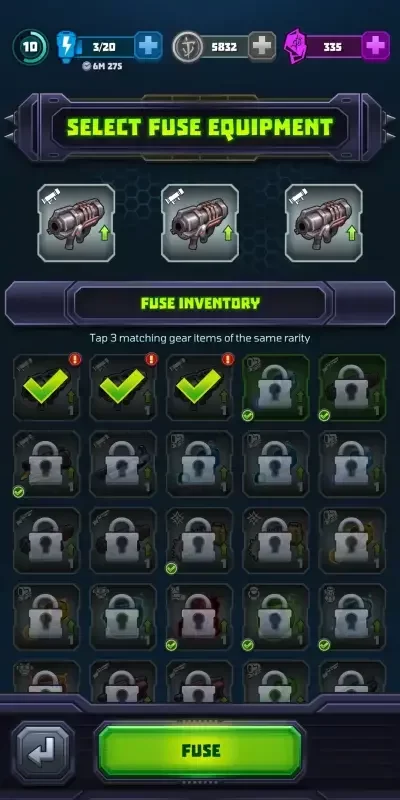Tap the SELECT FUSE EQUIPMENT title banner

[x=200, y=127]
